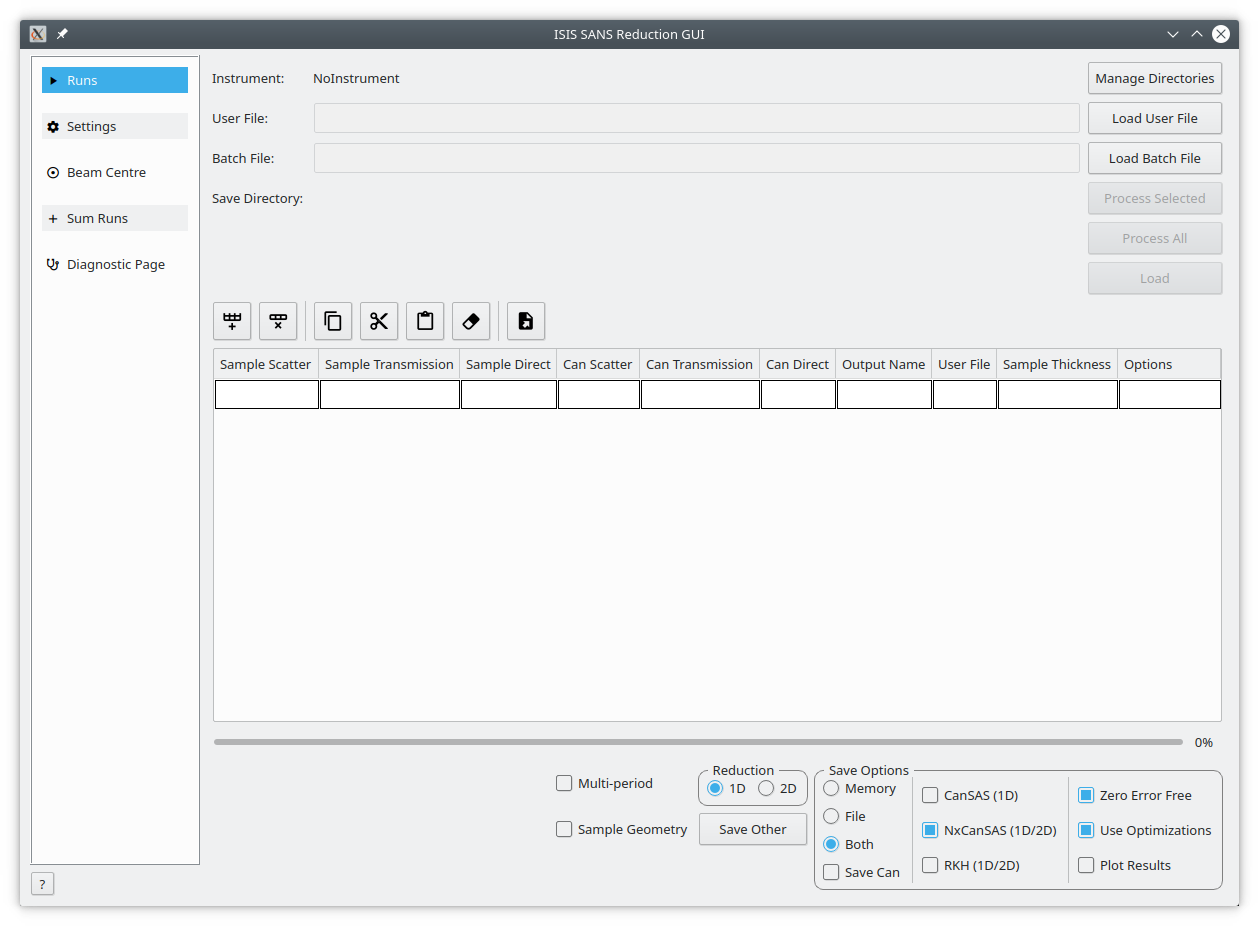The height and width of the screenshot is (926, 1259).
Task: Click the Load Batch File button
Action: pyautogui.click(x=1154, y=158)
